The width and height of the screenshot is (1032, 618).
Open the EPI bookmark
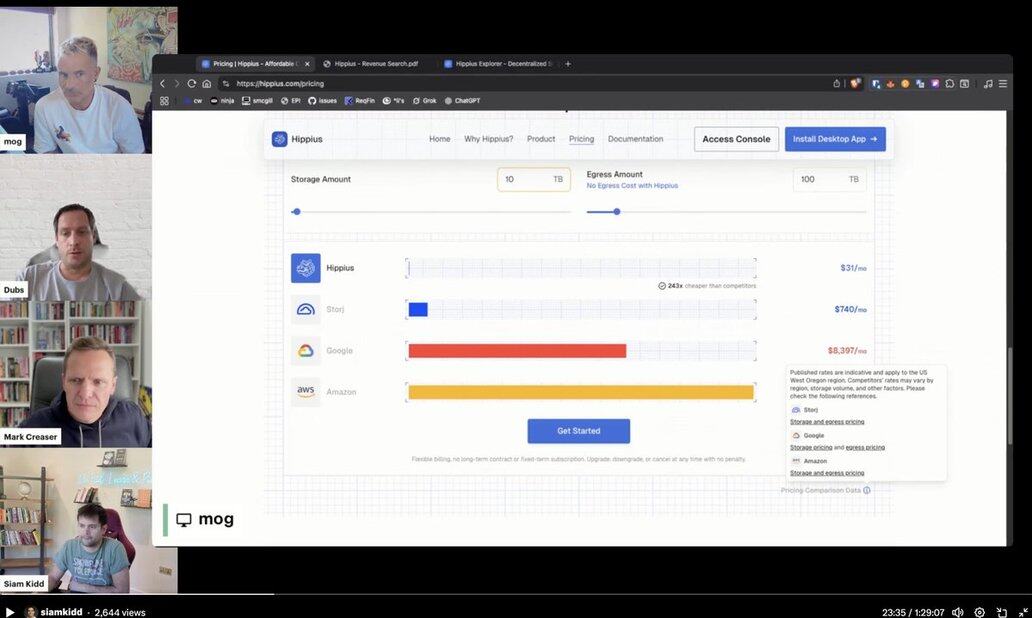click(x=290, y=101)
